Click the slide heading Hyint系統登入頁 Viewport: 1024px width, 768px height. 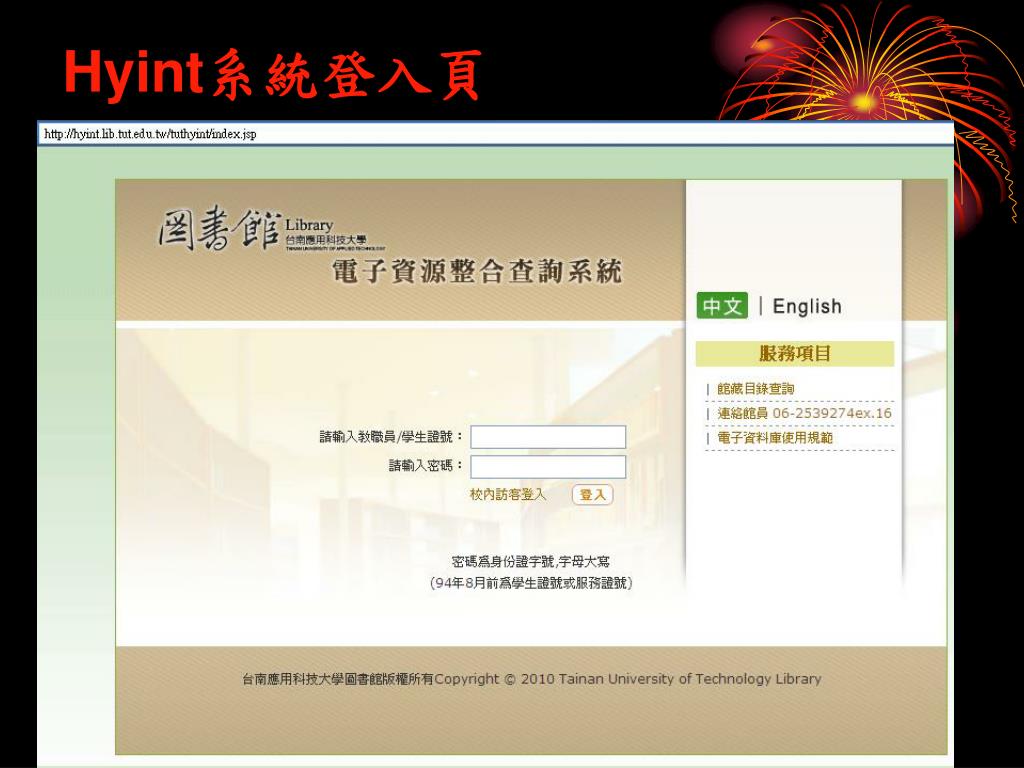pyautogui.click(x=273, y=74)
